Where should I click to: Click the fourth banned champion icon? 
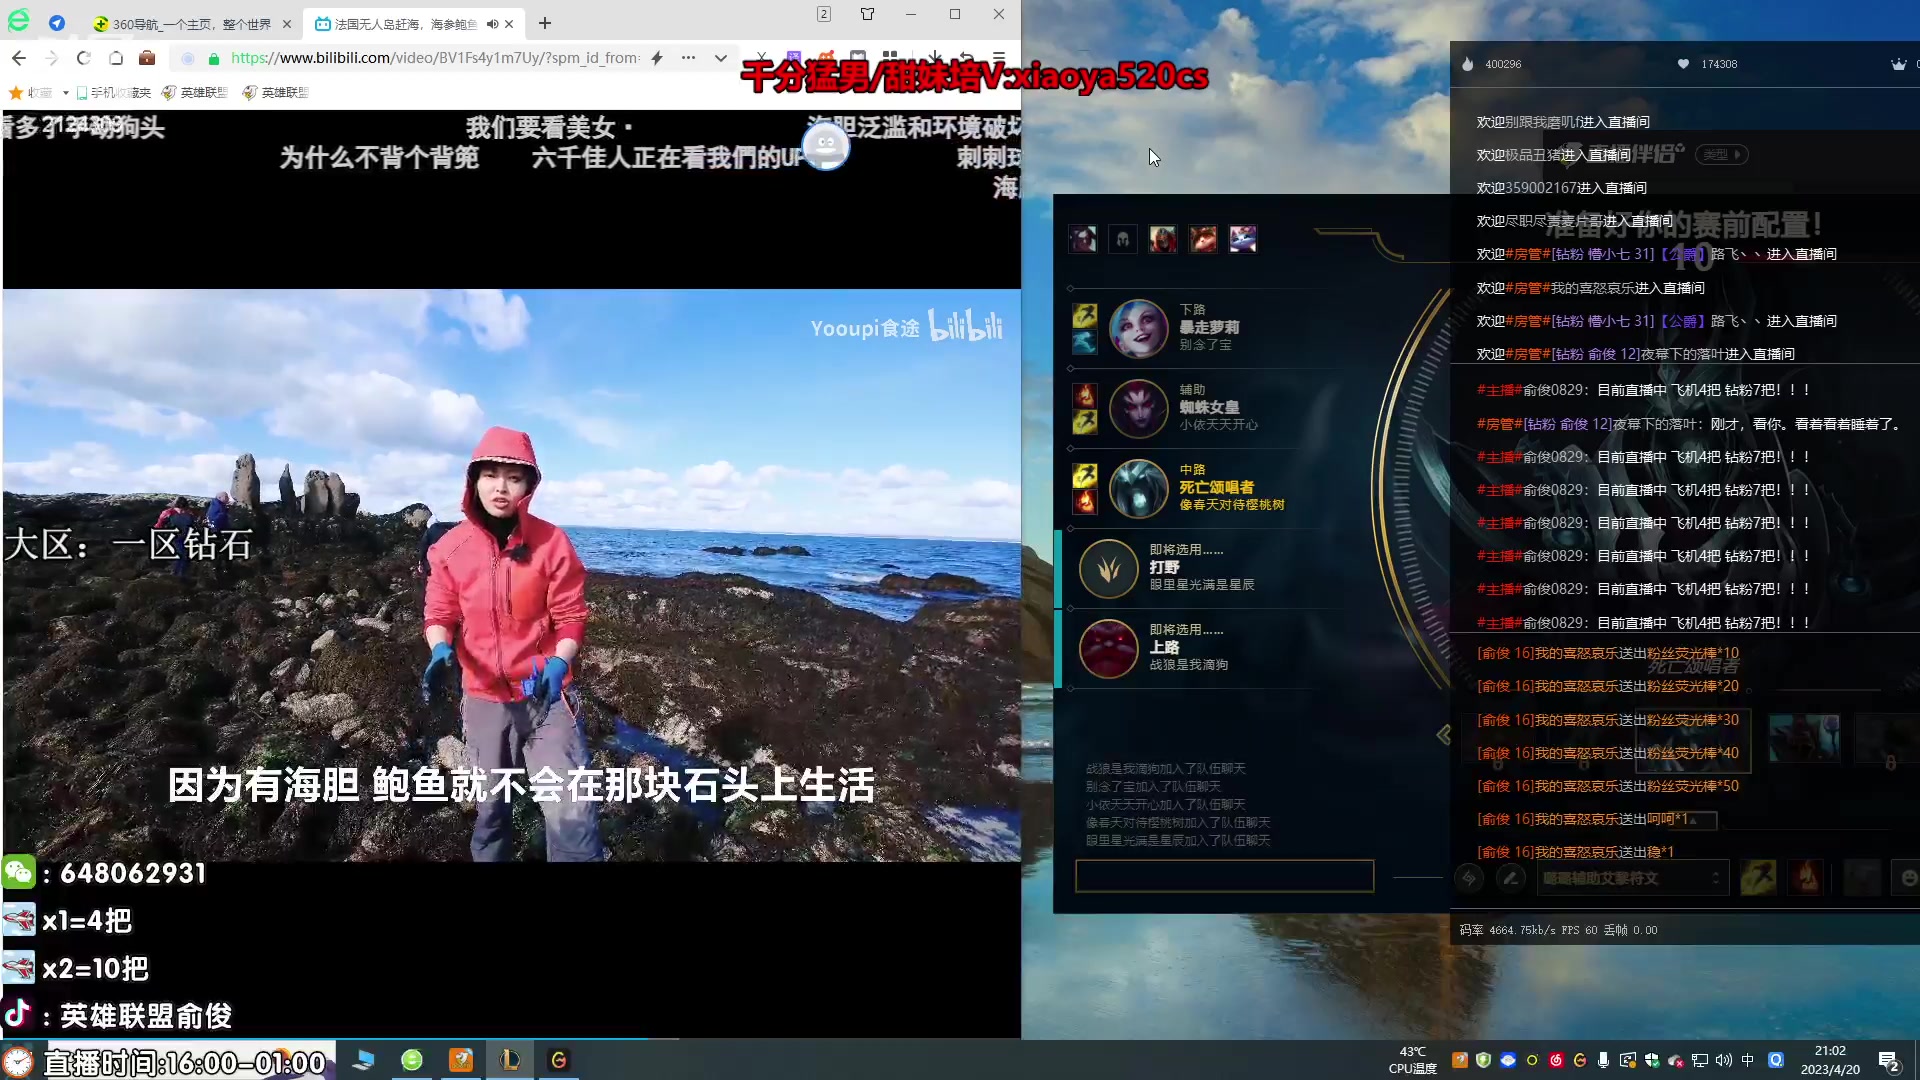pyautogui.click(x=1202, y=239)
